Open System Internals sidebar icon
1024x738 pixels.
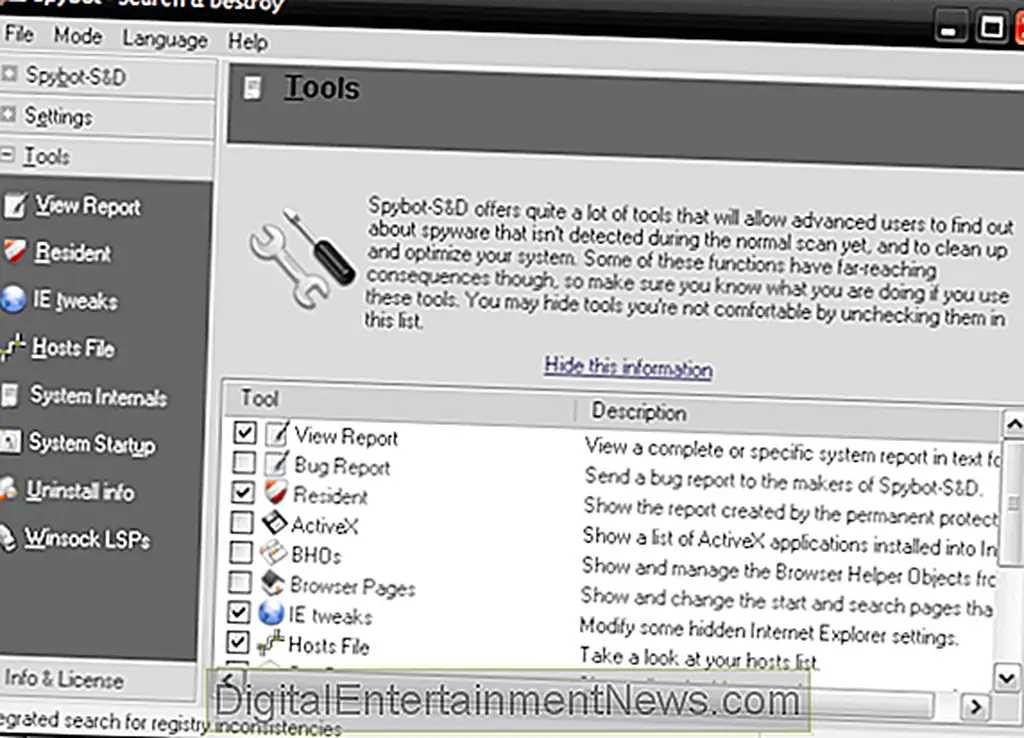click(11, 397)
